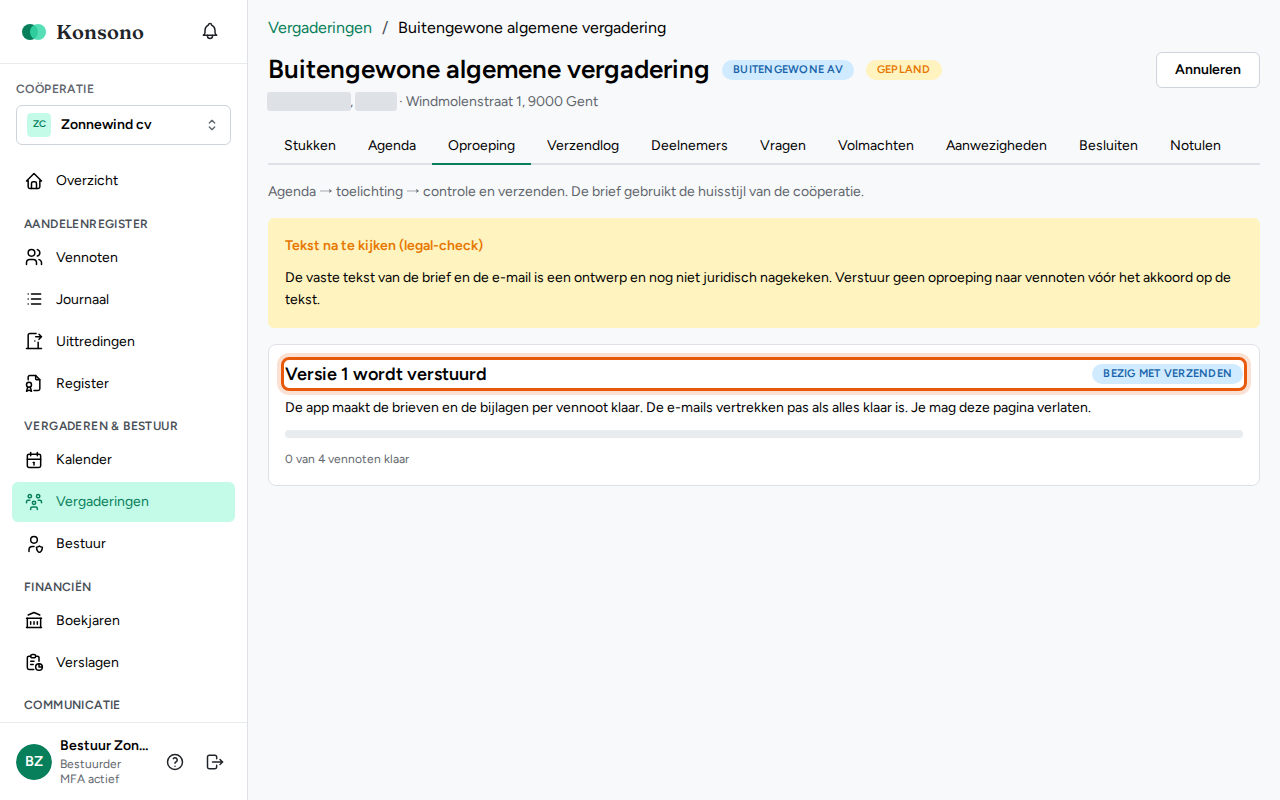Click the Annuleren button
Screen dimensions: 1280x800
click(1208, 70)
